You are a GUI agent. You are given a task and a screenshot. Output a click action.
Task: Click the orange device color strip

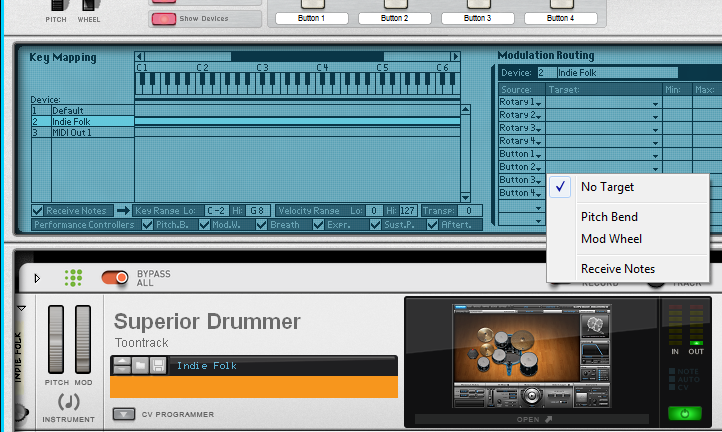pyautogui.click(x=254, y=387)
